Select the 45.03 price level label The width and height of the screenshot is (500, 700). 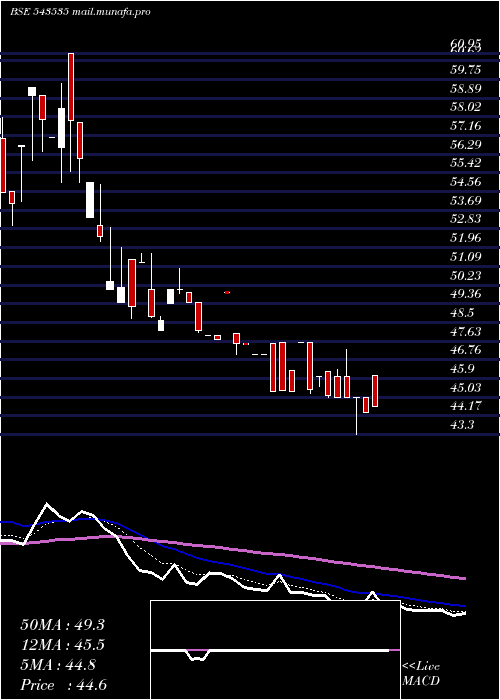click(466, 388)
